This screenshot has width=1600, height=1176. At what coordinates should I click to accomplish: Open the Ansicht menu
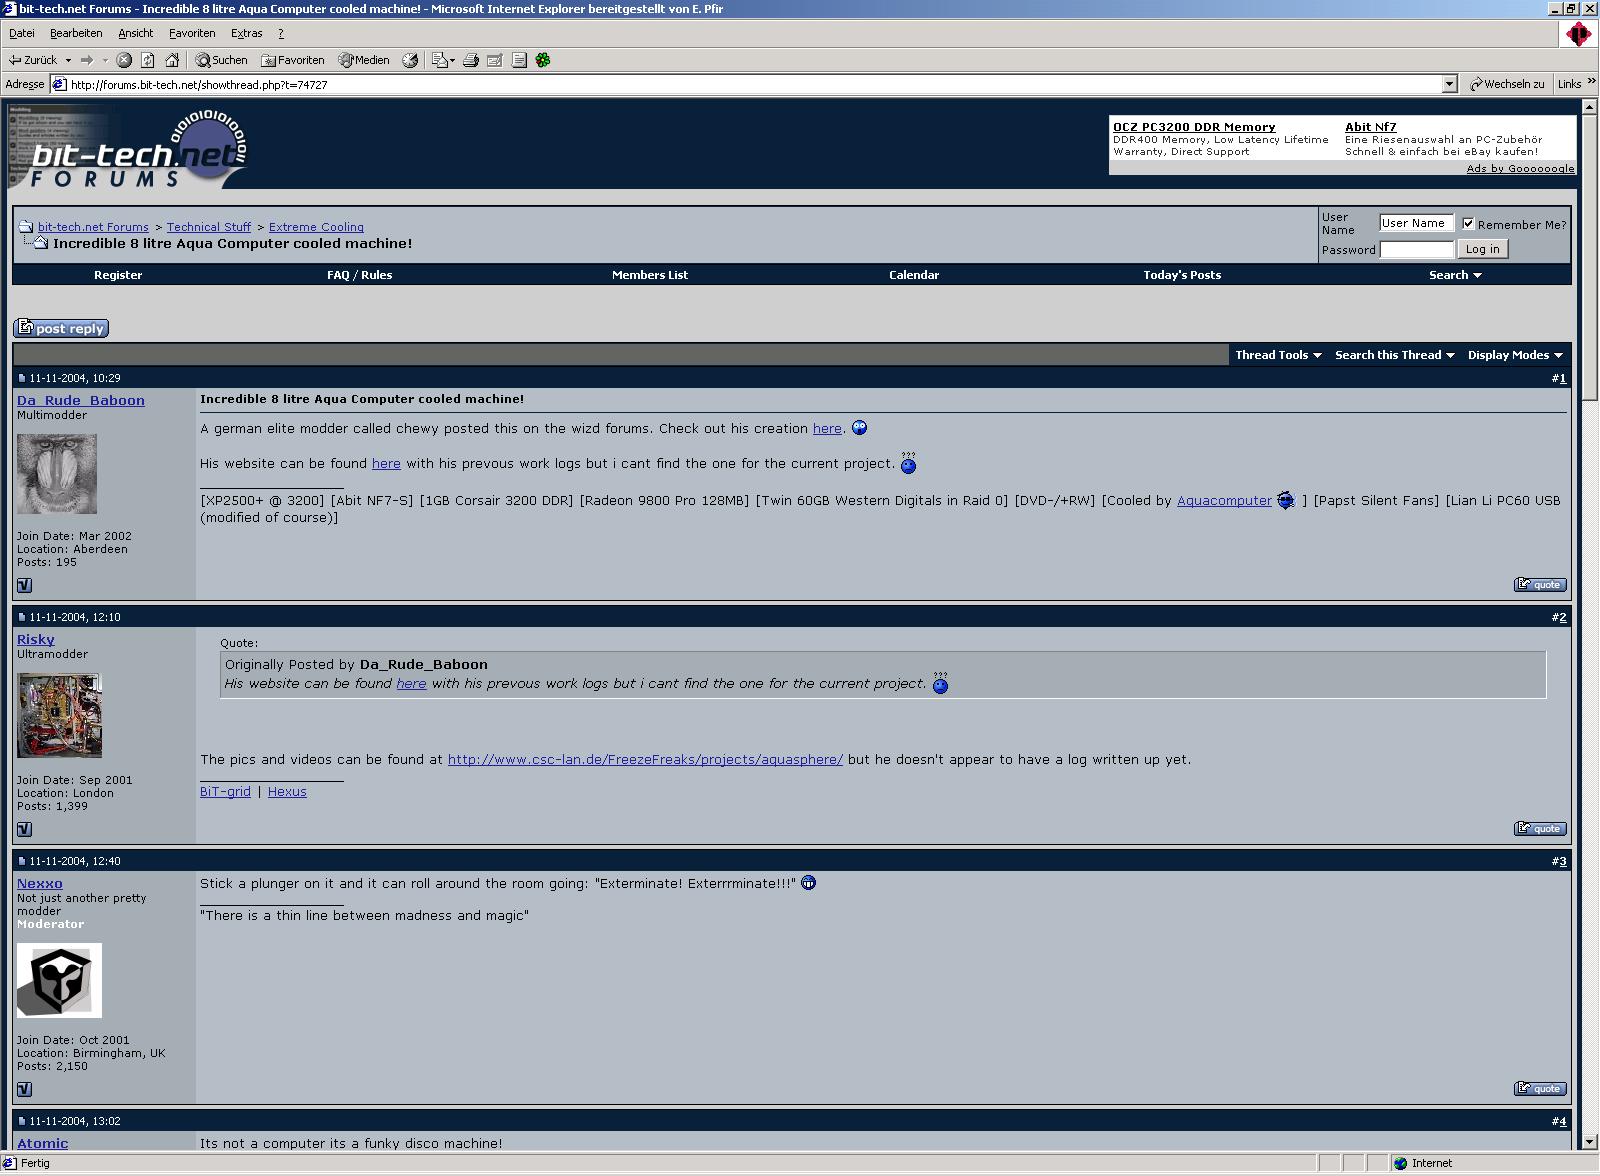[x=135, y=33]
